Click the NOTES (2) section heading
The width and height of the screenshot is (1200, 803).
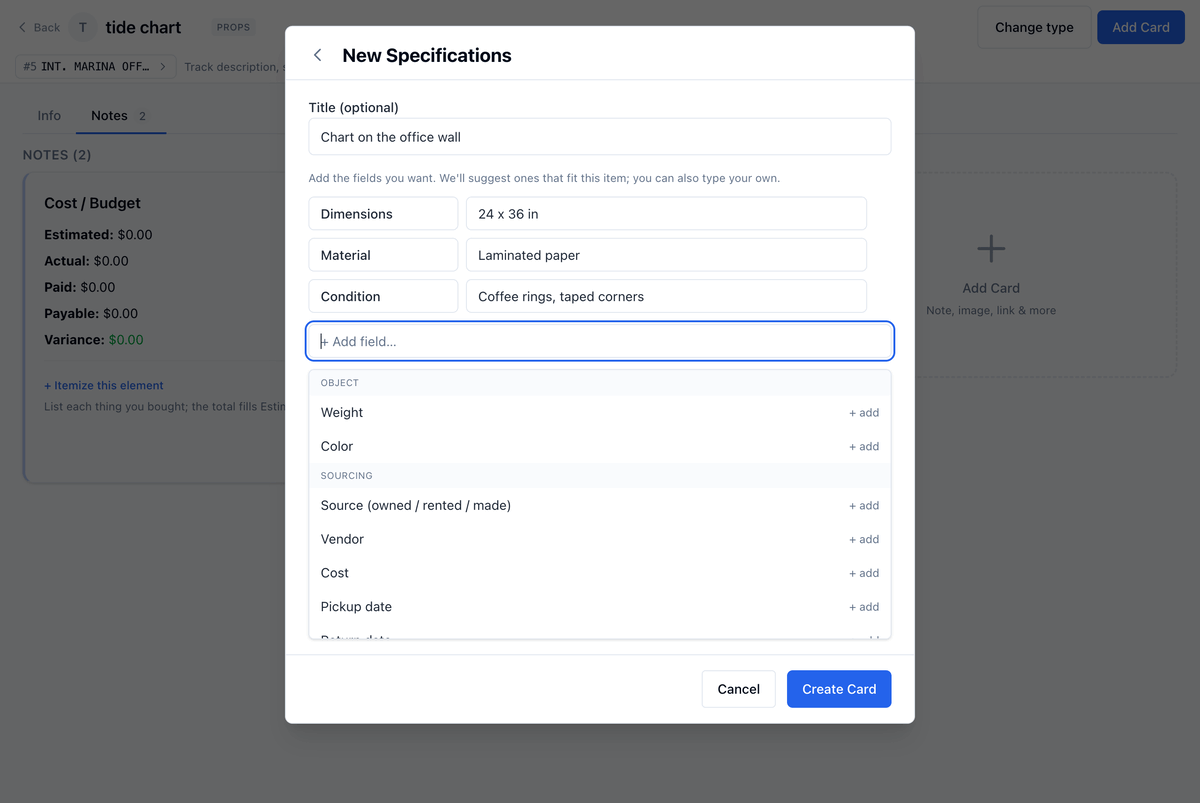(59, 155)
